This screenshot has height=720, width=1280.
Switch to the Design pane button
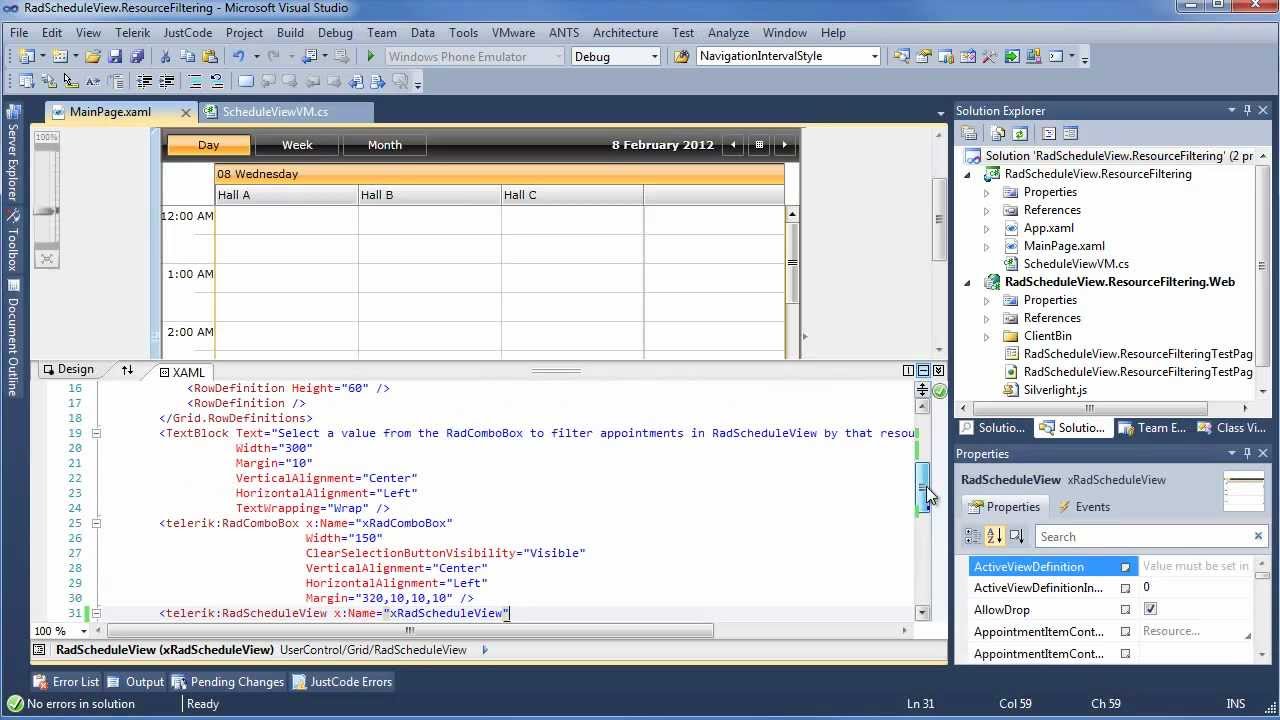coord(67,370)
